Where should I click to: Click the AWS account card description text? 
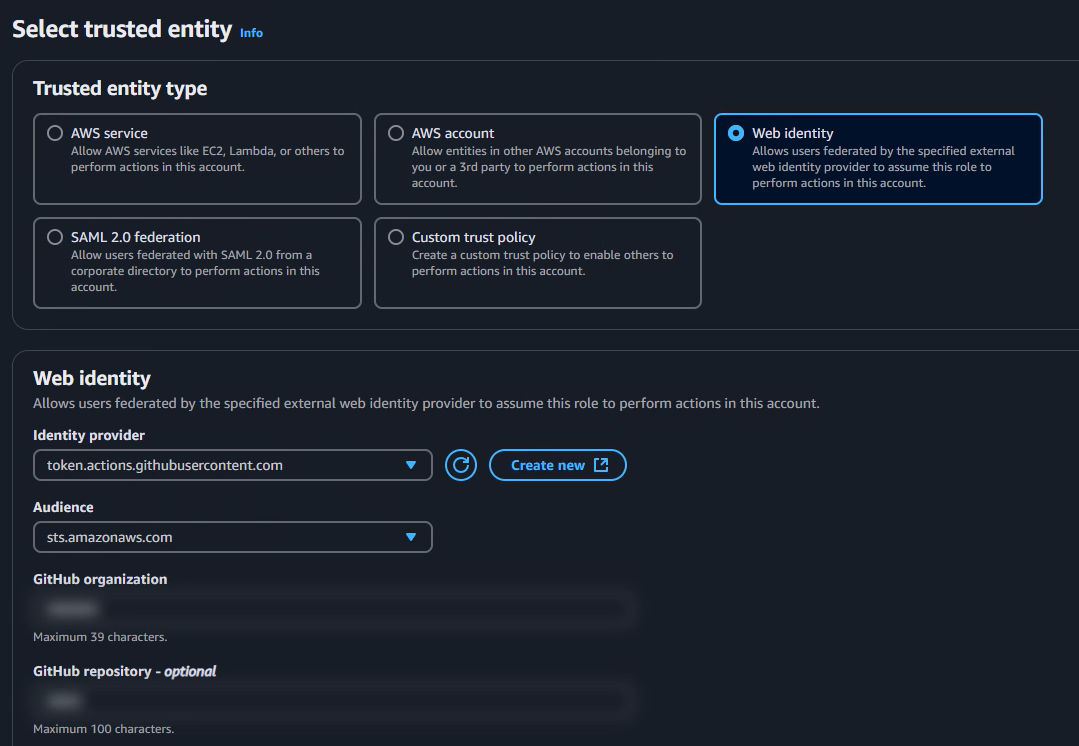(548, 167)
